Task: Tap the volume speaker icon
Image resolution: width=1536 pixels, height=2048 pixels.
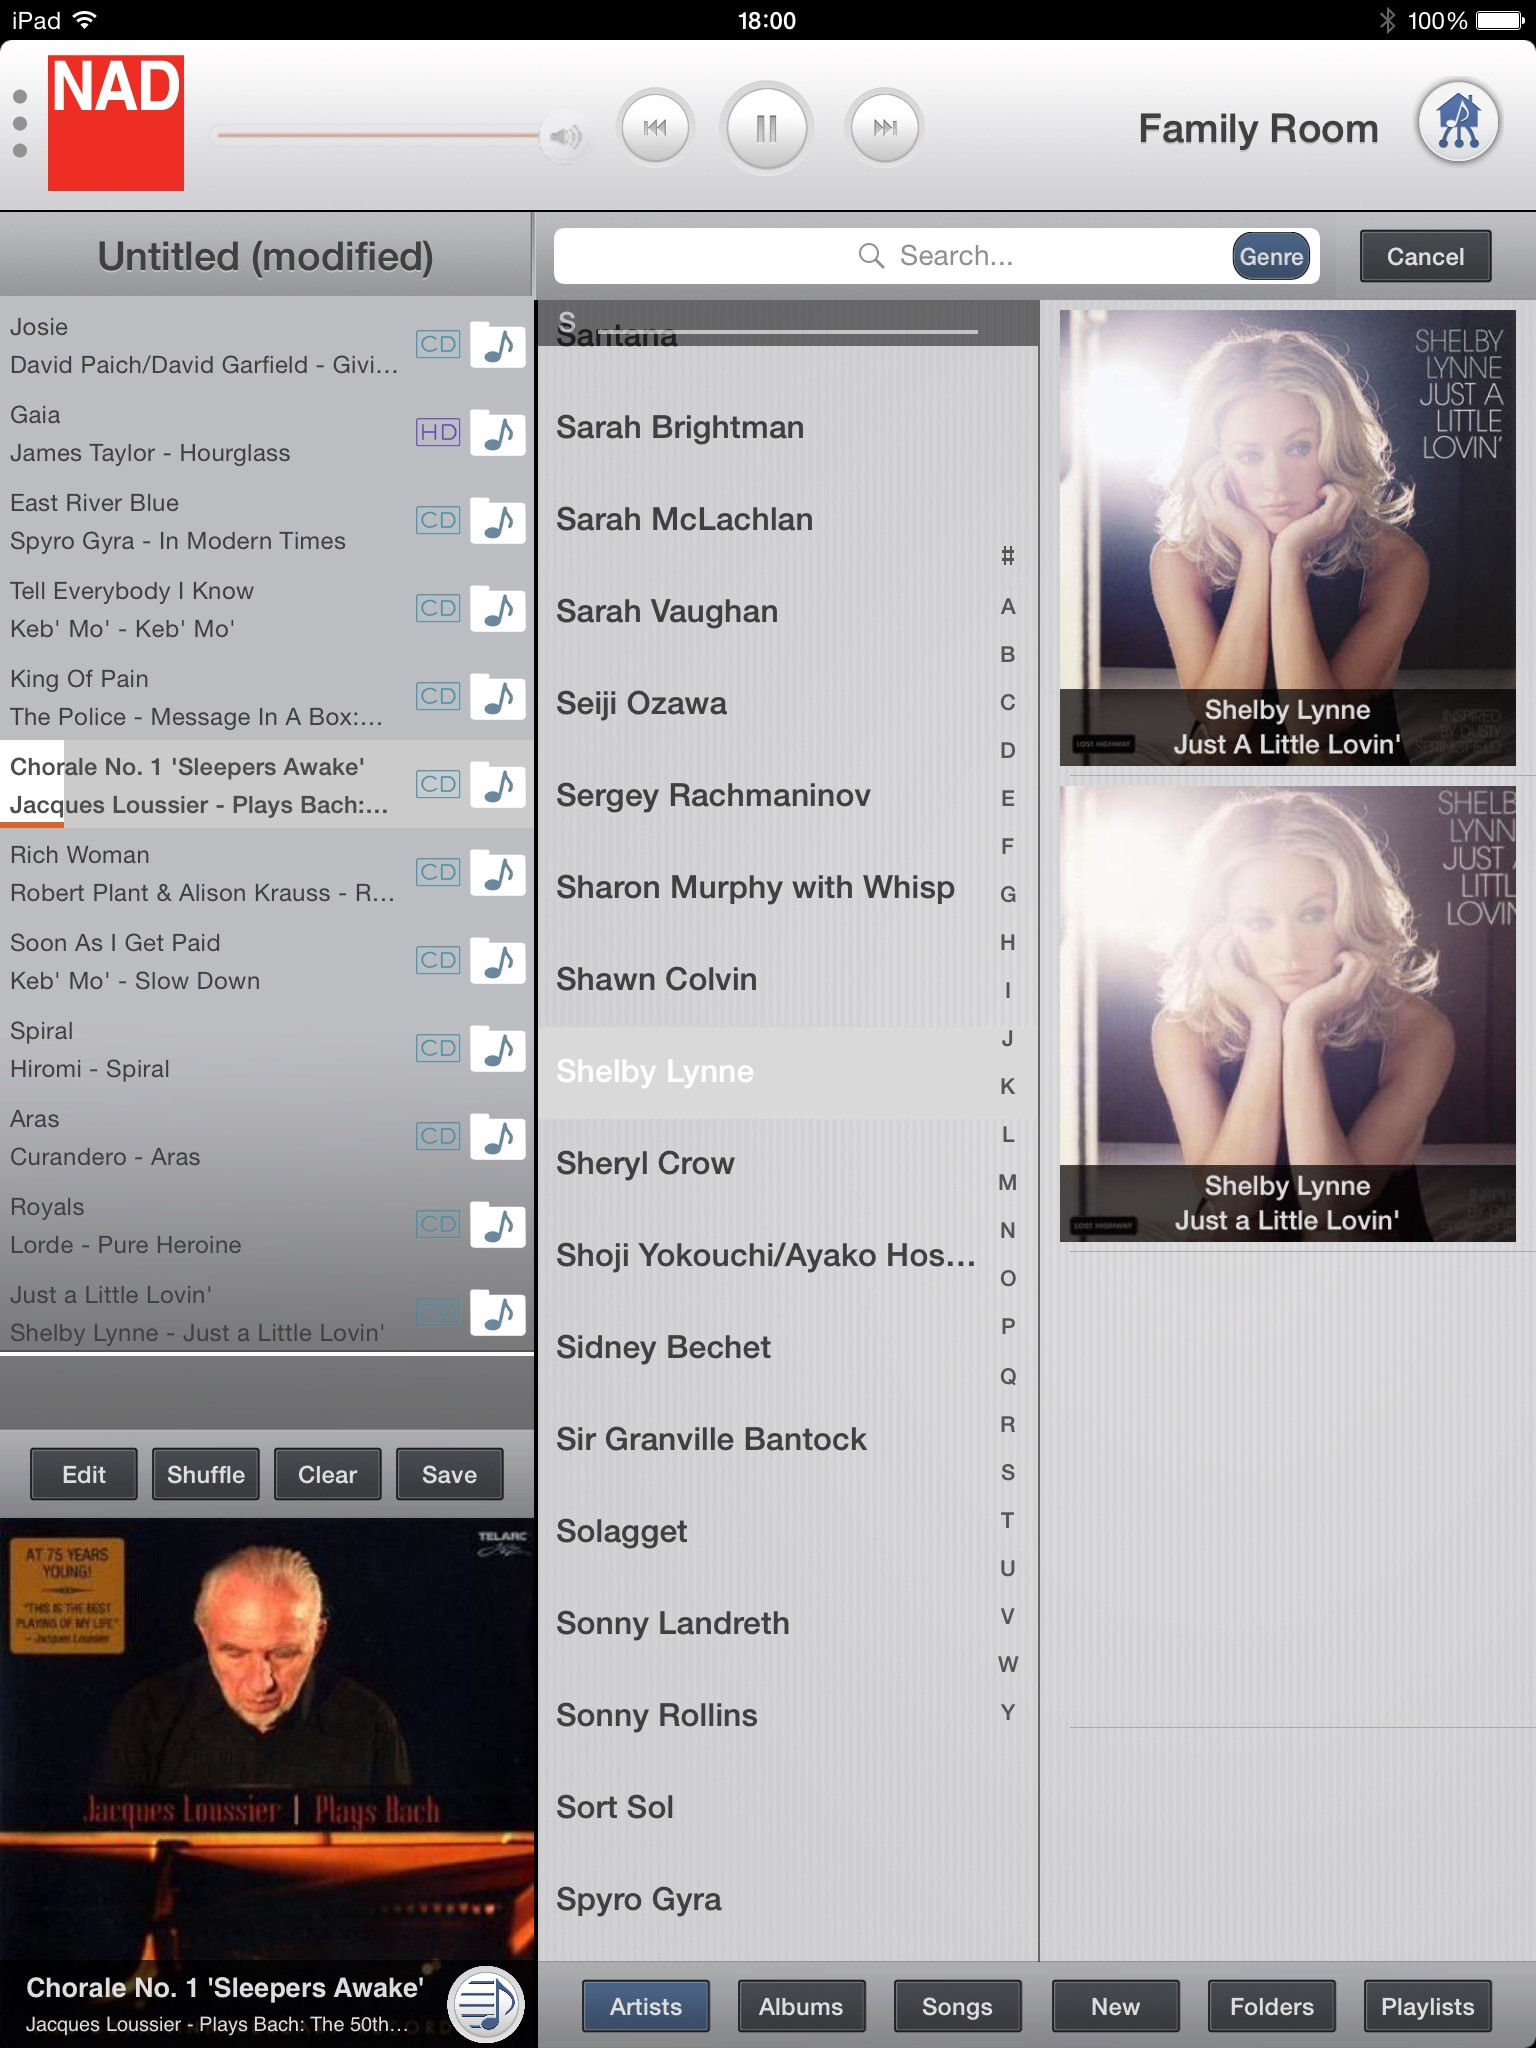Action: coord(563,136)
